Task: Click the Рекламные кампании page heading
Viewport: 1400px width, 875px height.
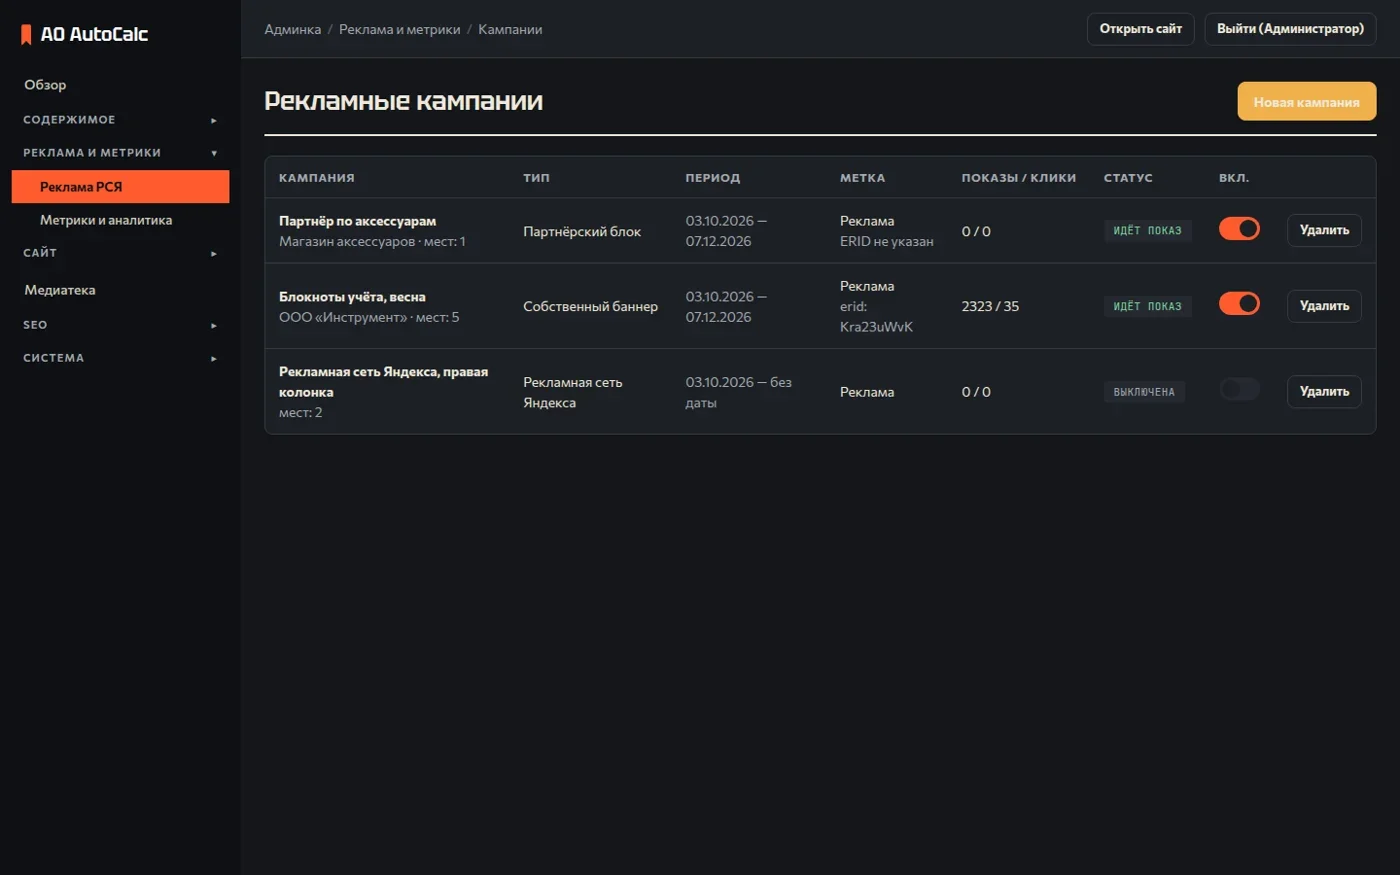Action: click(x=404, y=101)
